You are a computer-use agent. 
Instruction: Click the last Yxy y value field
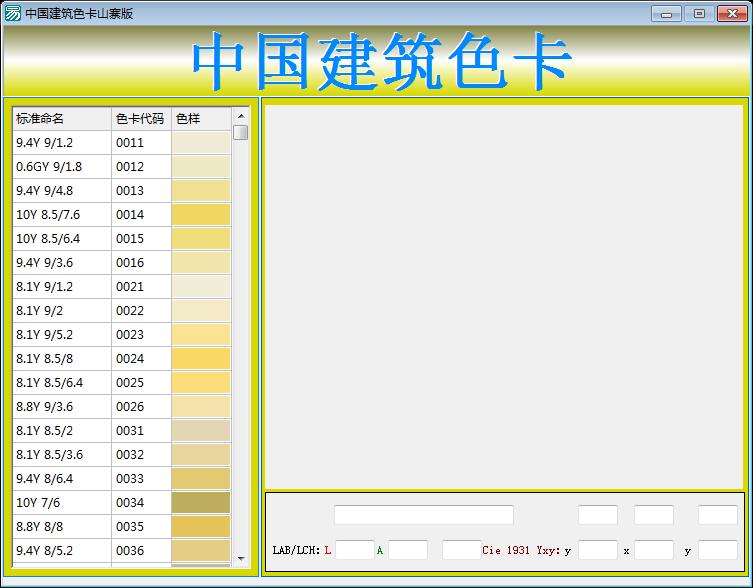click(718, 550)
